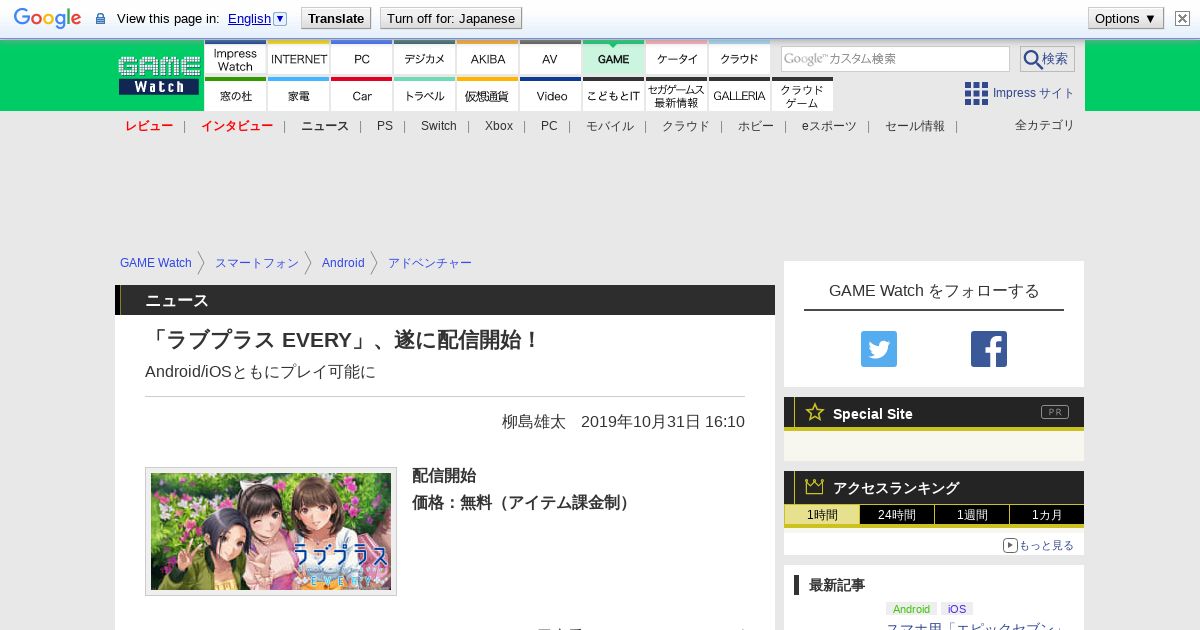Viewport: 1200px width, 630px height.
Task: Select the 24時間 ranking tab
Action: pyautogui.click(x=897, y=515)
